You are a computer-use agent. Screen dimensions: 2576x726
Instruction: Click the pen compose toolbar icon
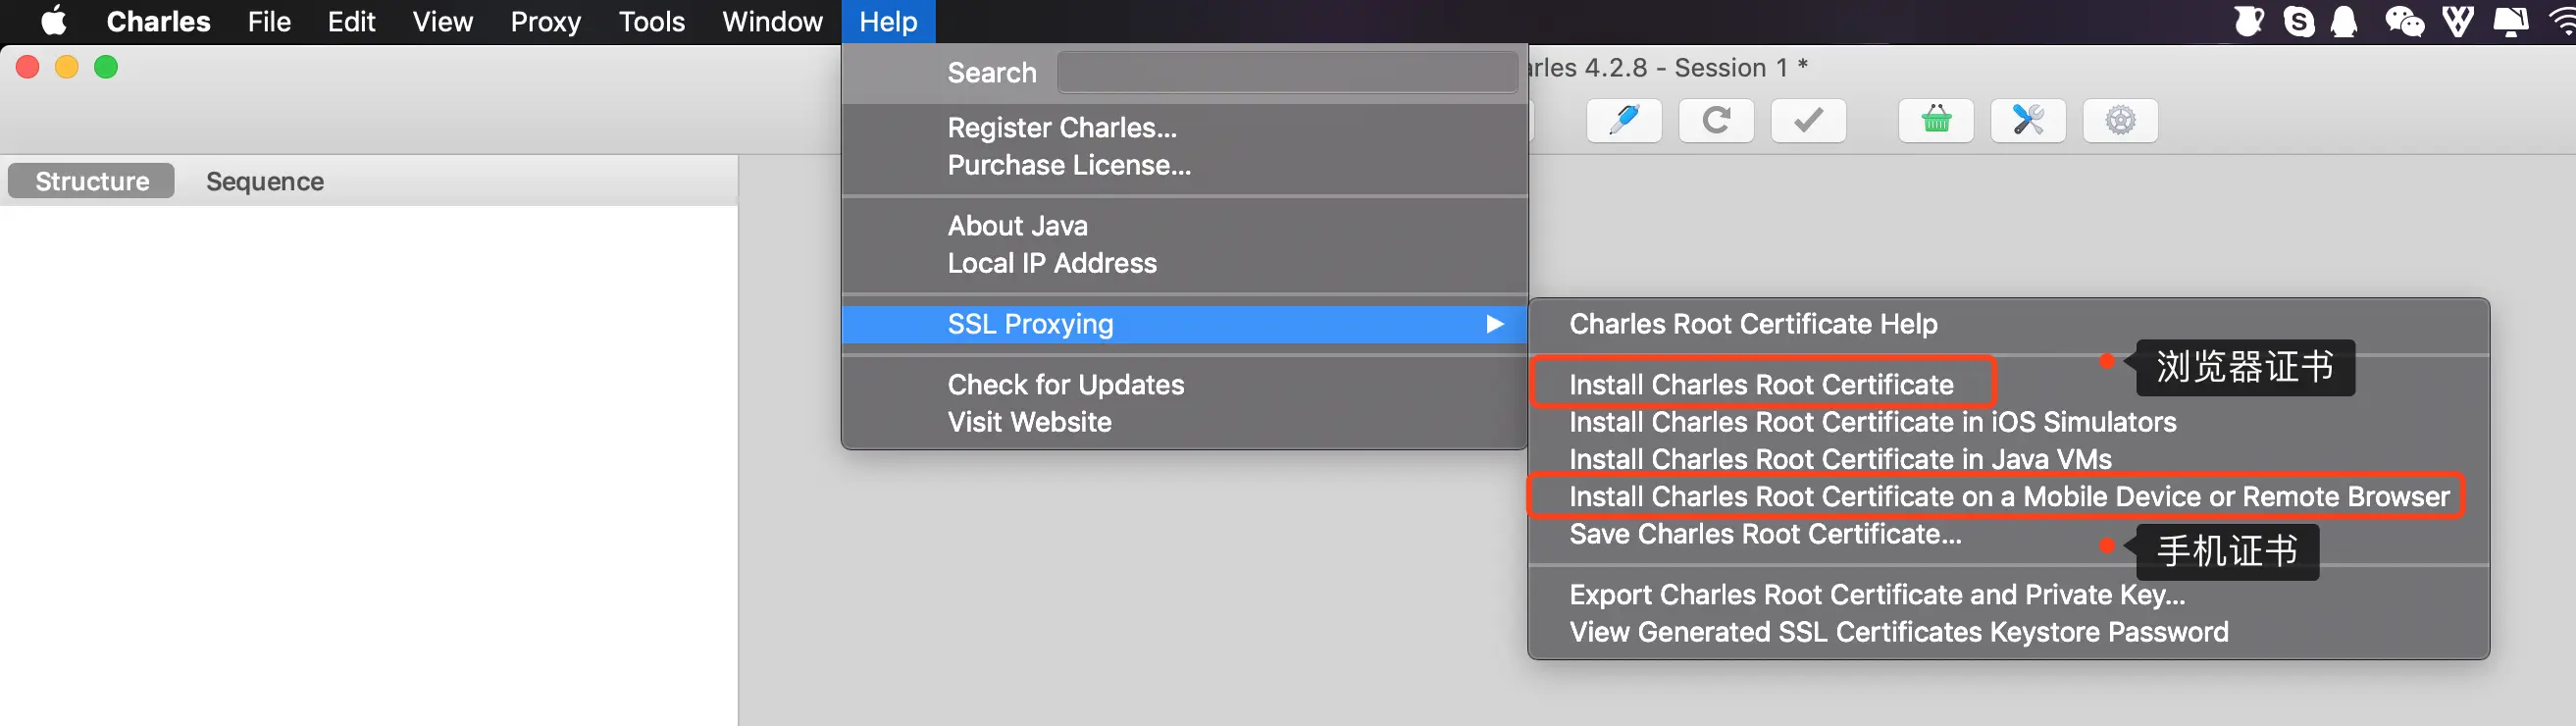tap(1624, 121)
